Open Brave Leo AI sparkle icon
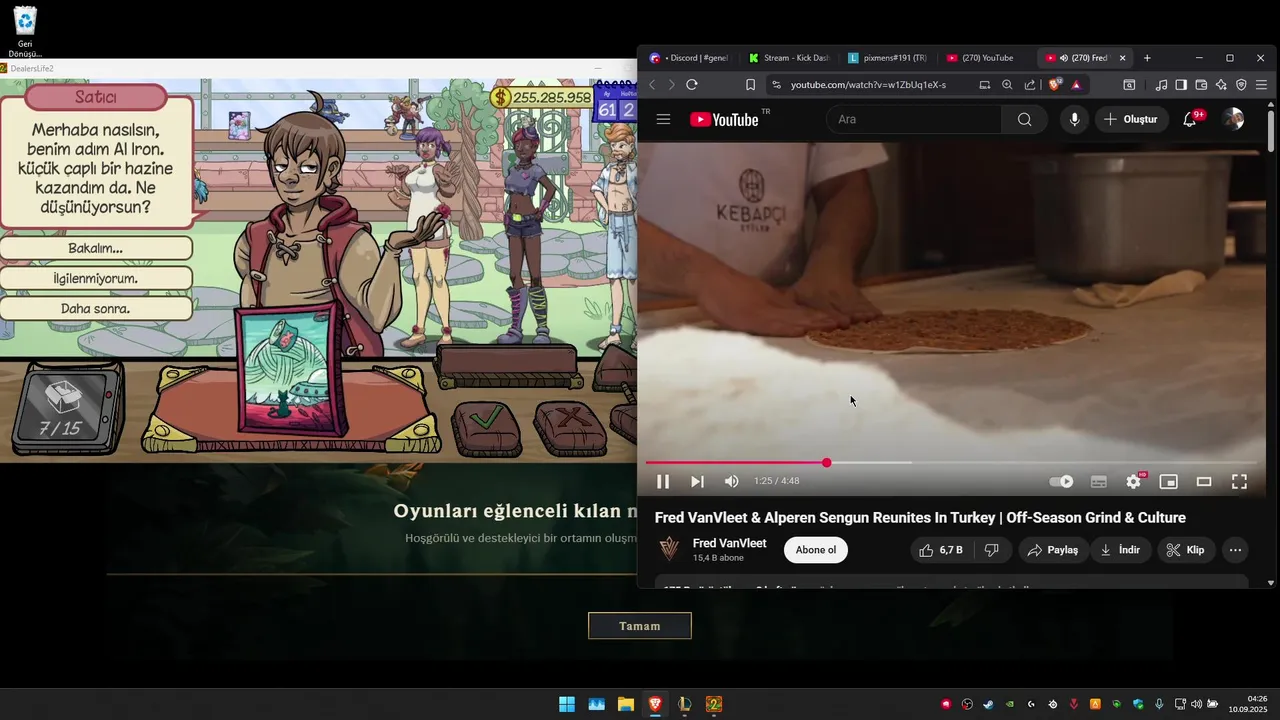This screenshot has width=1280, height=720. click(1221, 85)
